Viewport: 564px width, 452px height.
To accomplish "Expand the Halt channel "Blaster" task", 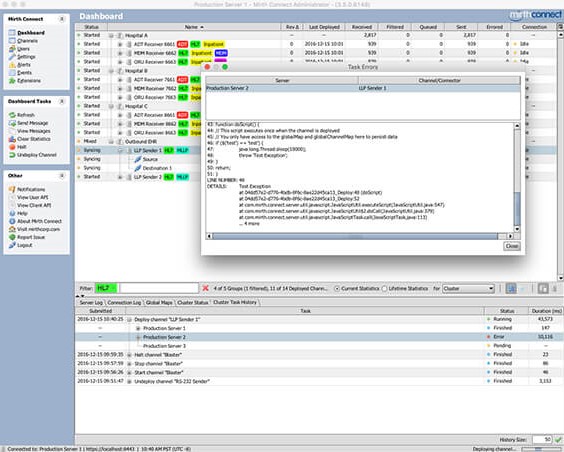I will [x=129, y=355].
